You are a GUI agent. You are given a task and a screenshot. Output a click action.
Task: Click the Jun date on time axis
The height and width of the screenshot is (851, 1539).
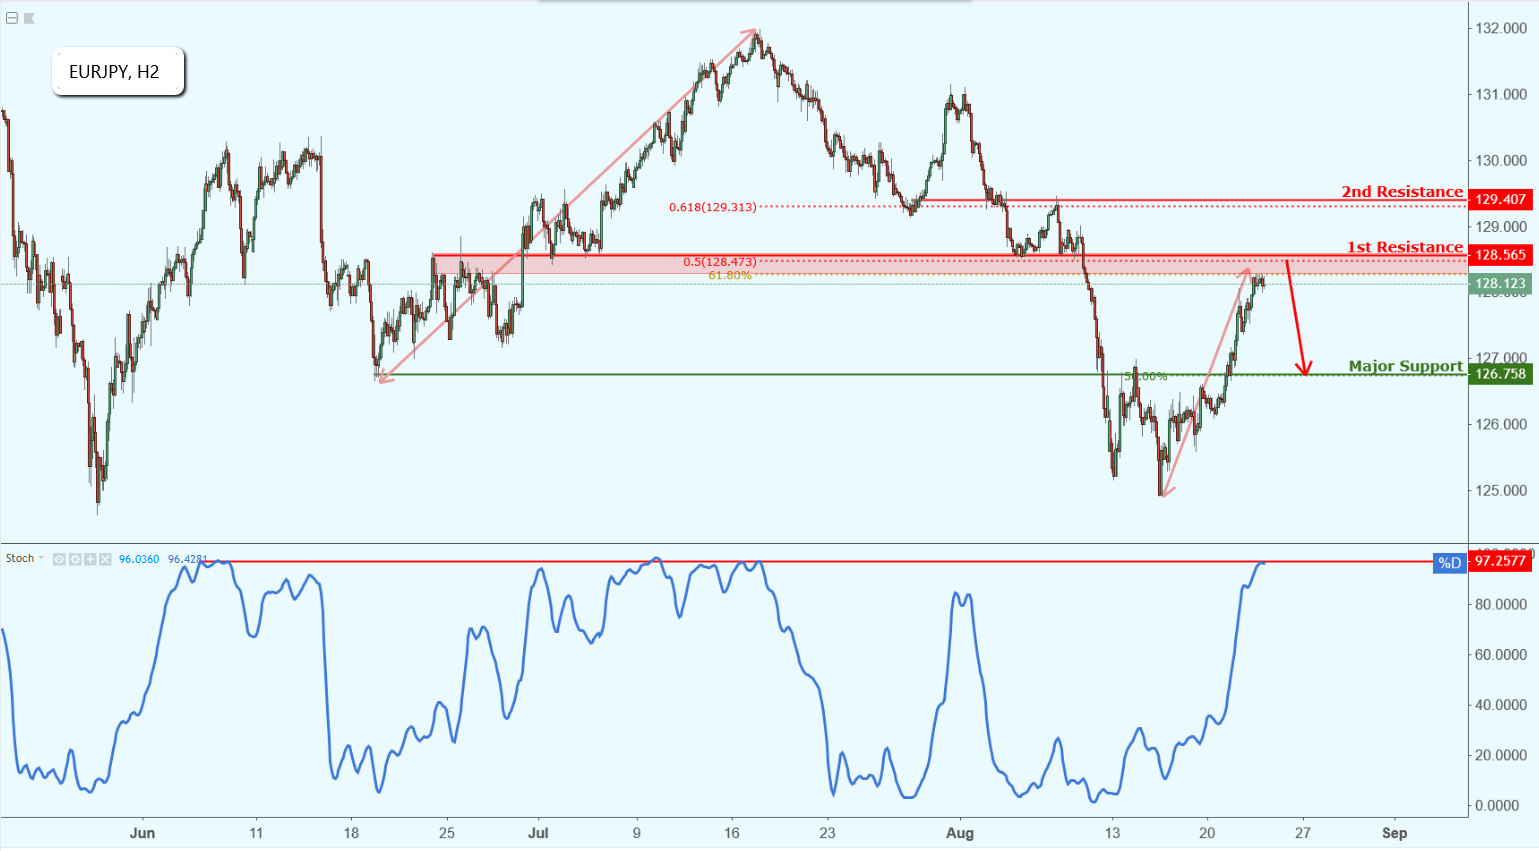click(142, 833)
